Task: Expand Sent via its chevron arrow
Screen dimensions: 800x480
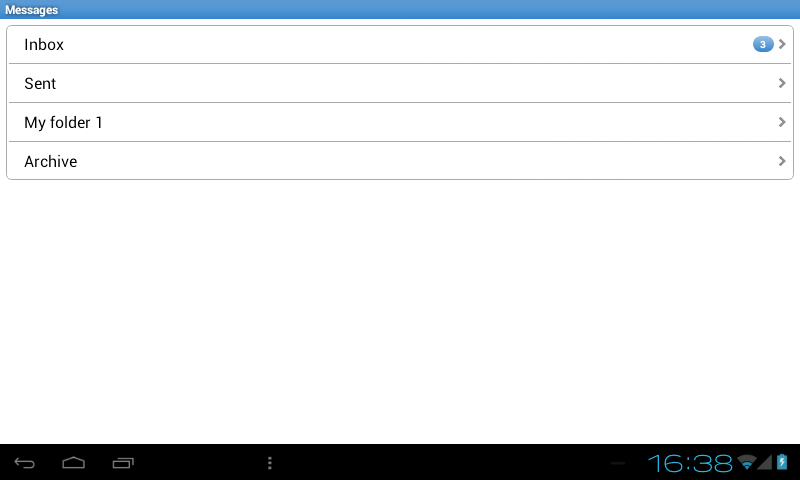Action: click(782, 83)
